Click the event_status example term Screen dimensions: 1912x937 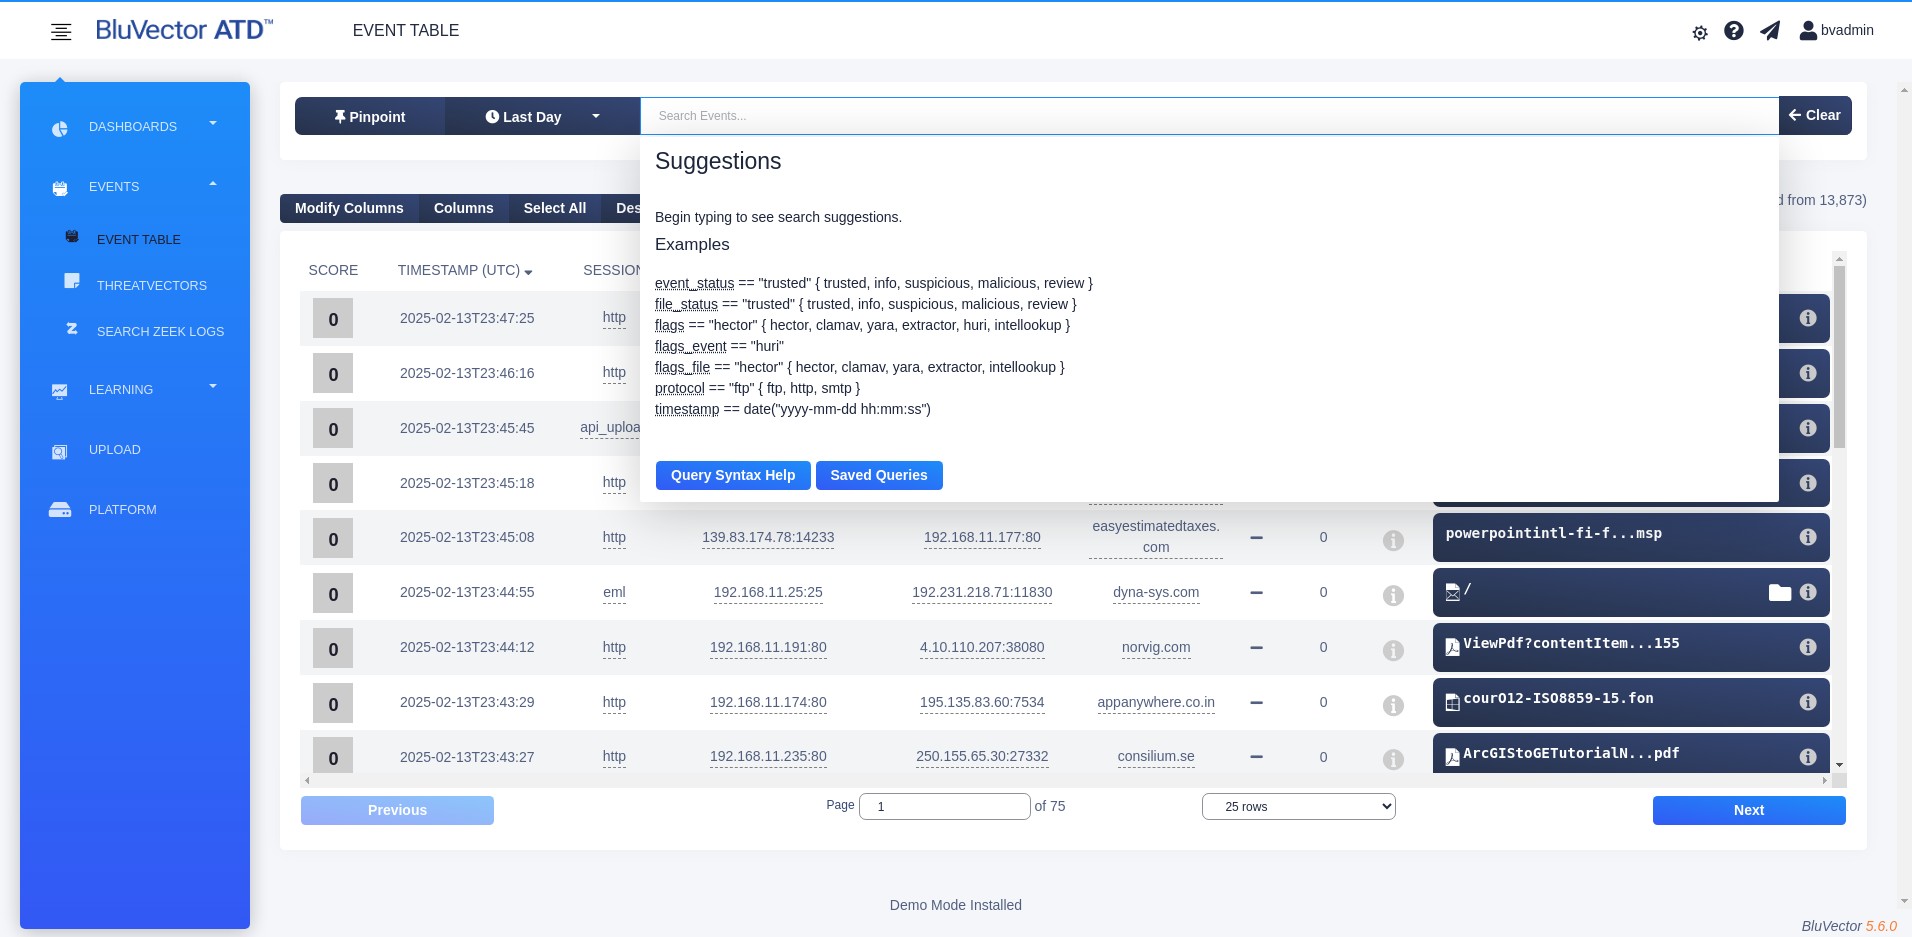click(694, 283)
